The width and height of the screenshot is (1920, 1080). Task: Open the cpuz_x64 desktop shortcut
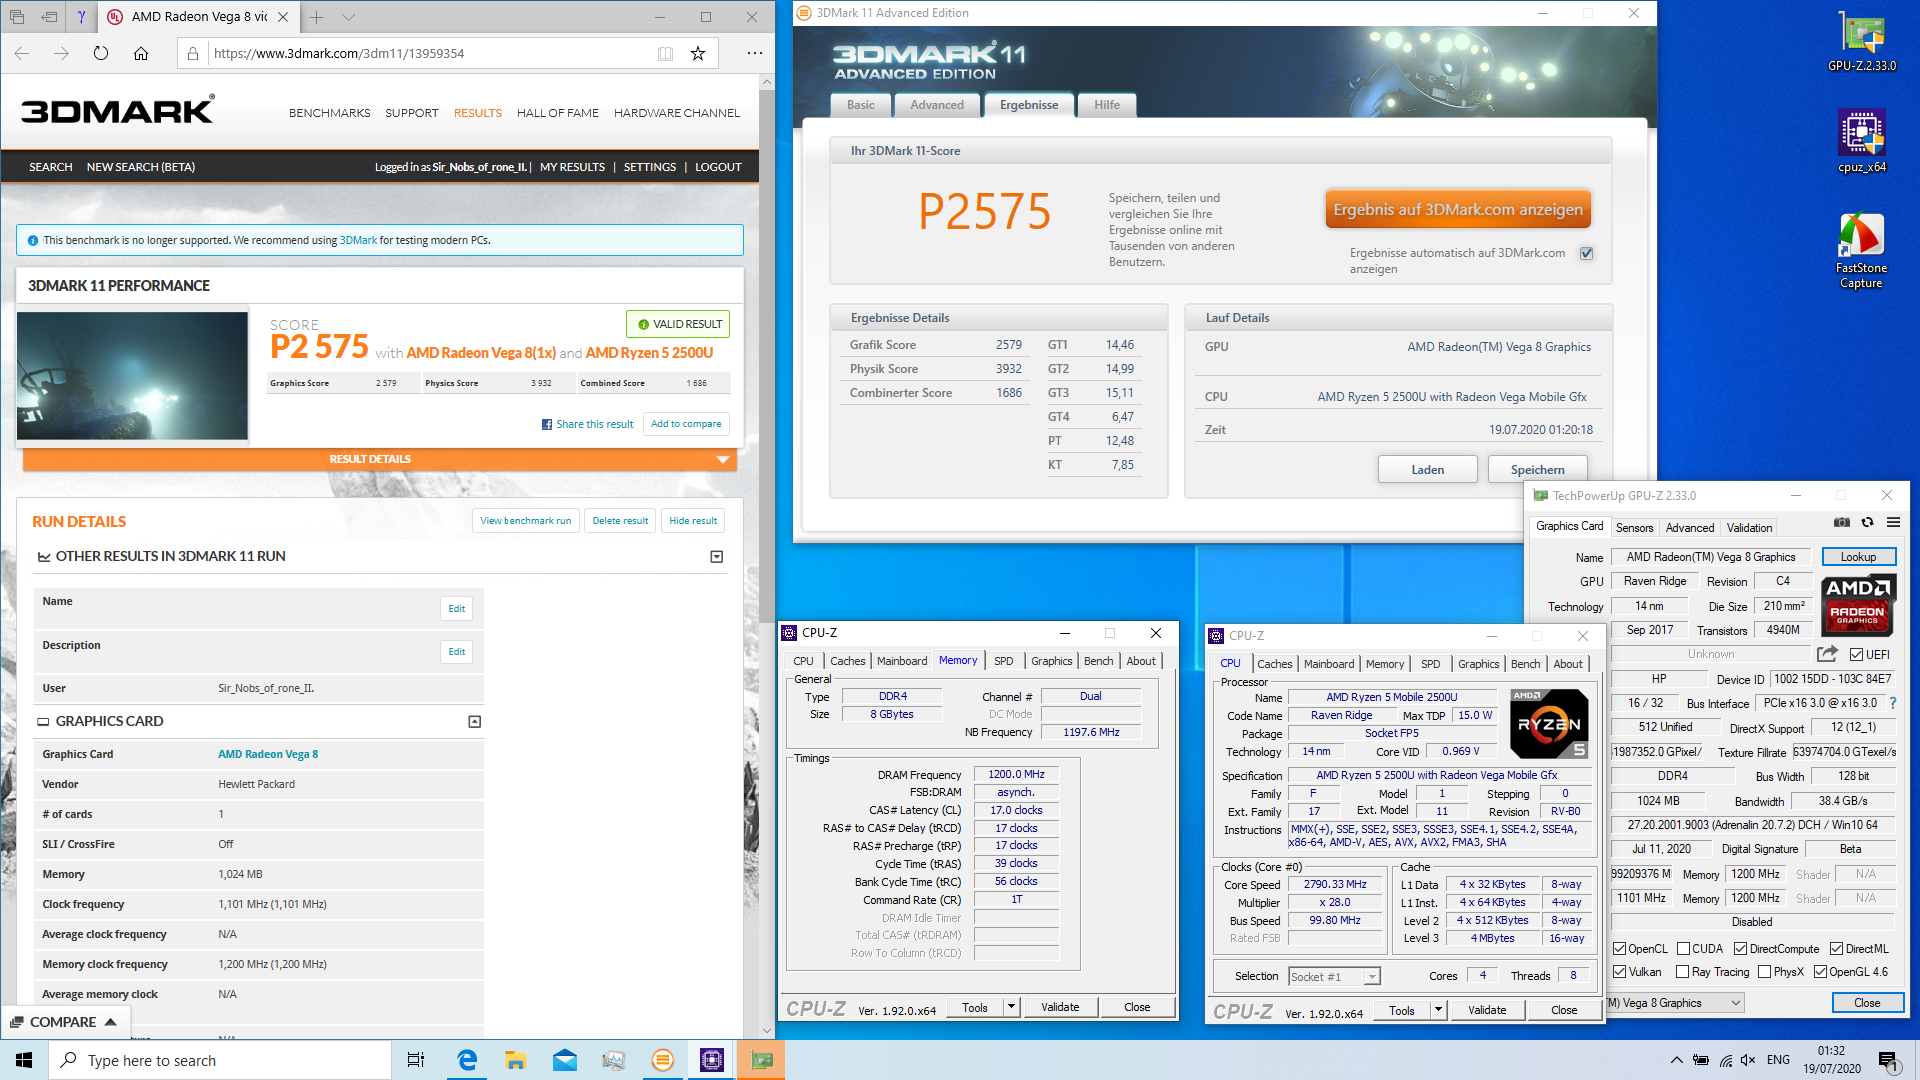point(1861,141)
